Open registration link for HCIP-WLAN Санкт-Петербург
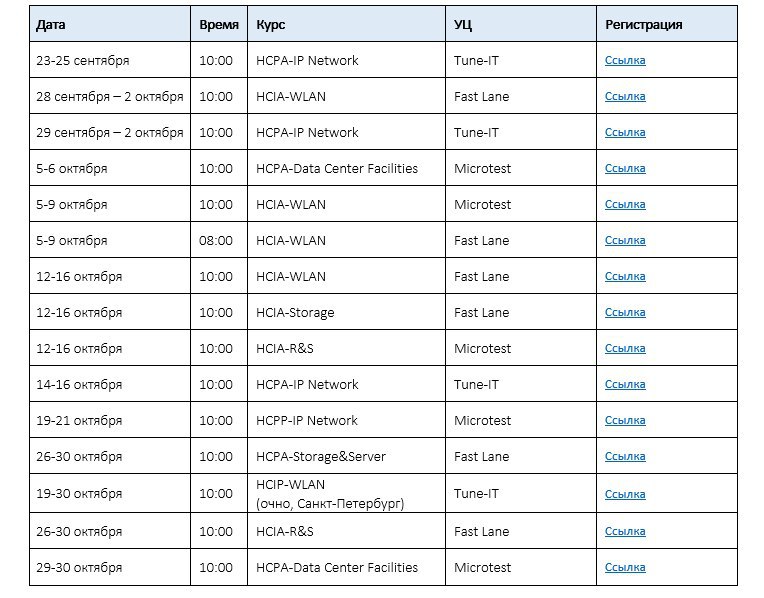 625,494
